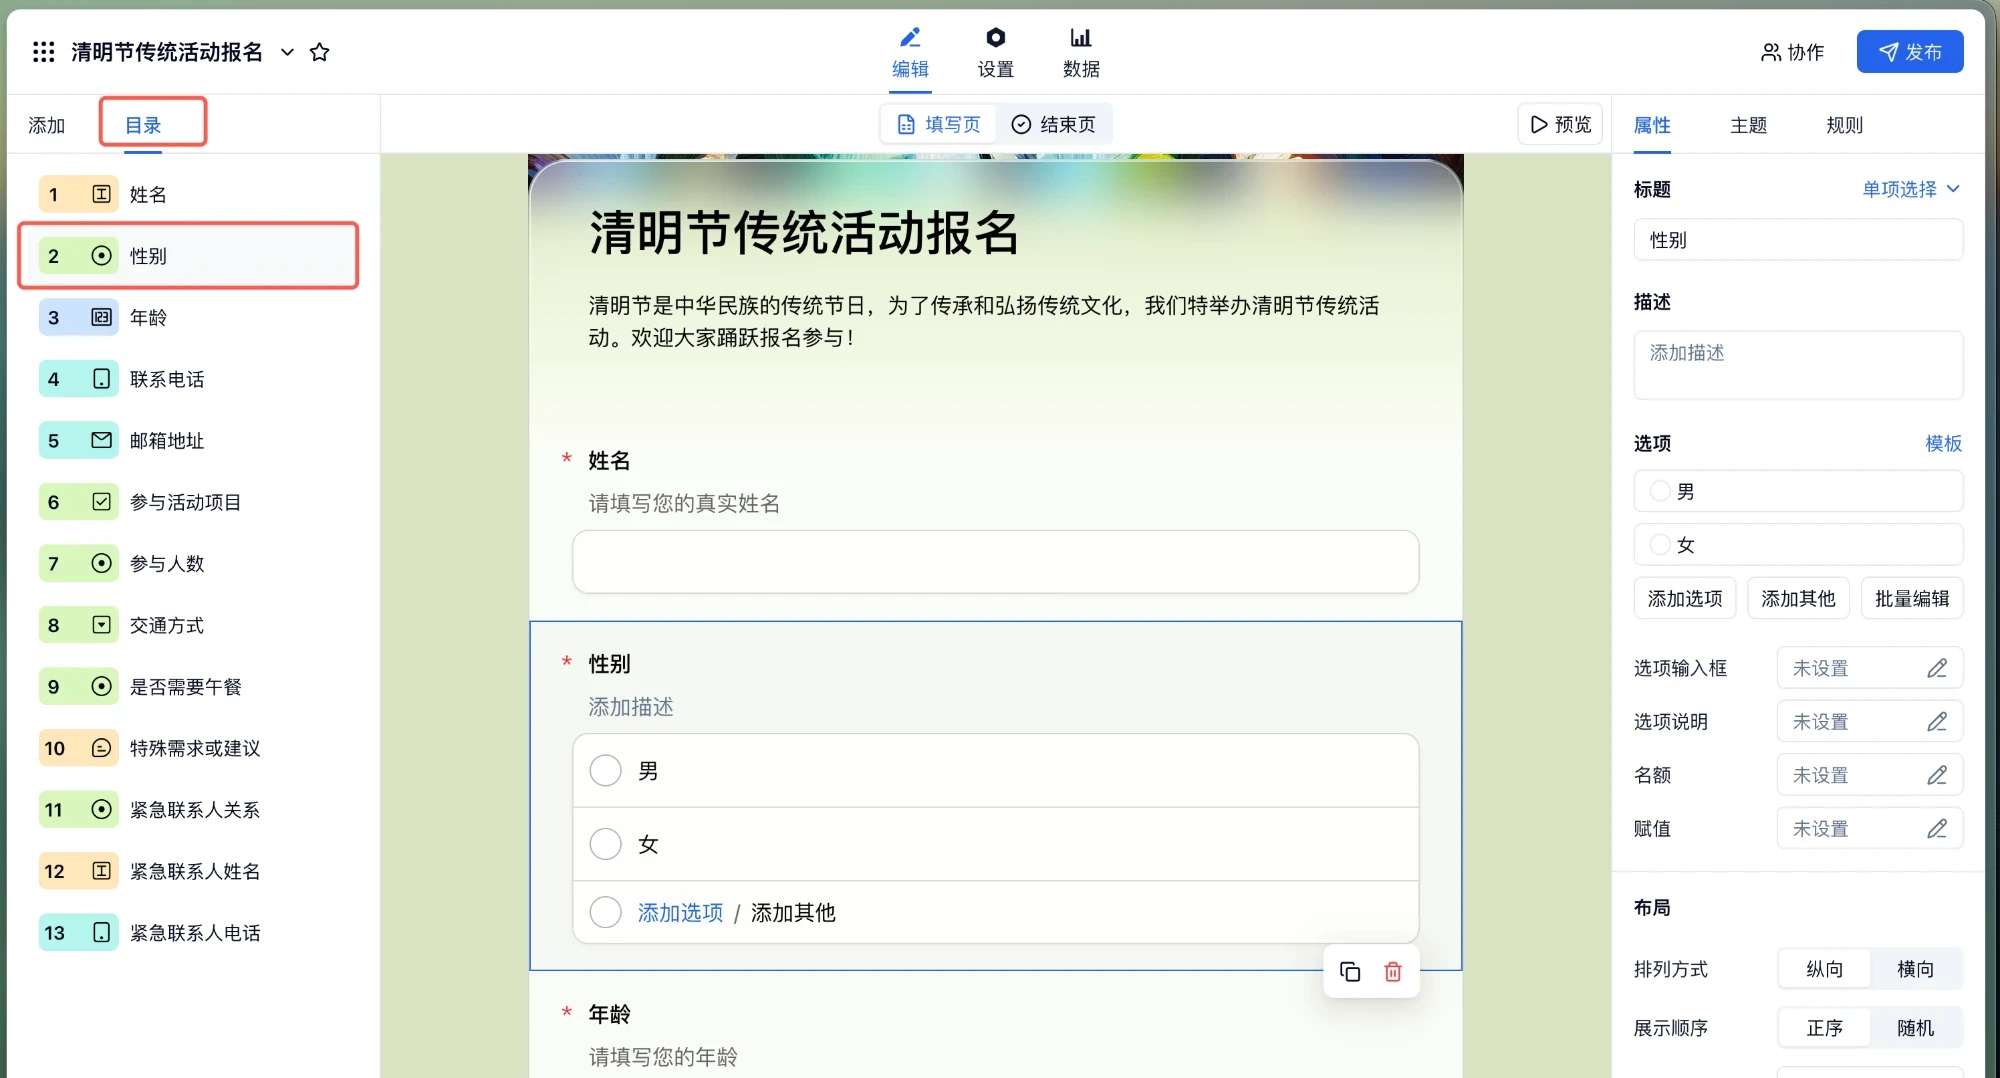Click dropdown icon for 交通方式 item
The width and height of the screenshot is (2000, 1078).
pyautogui.click(x=101, y=625)
